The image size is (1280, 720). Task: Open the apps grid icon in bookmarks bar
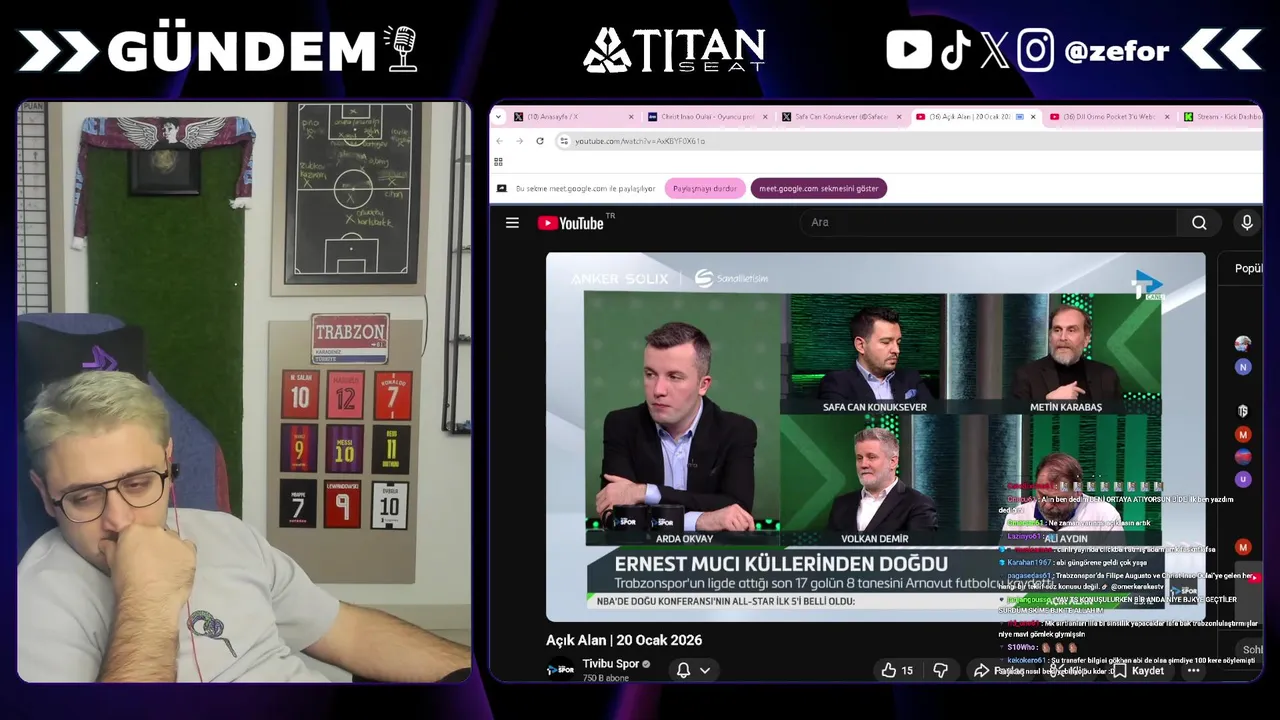coord(498,161)
